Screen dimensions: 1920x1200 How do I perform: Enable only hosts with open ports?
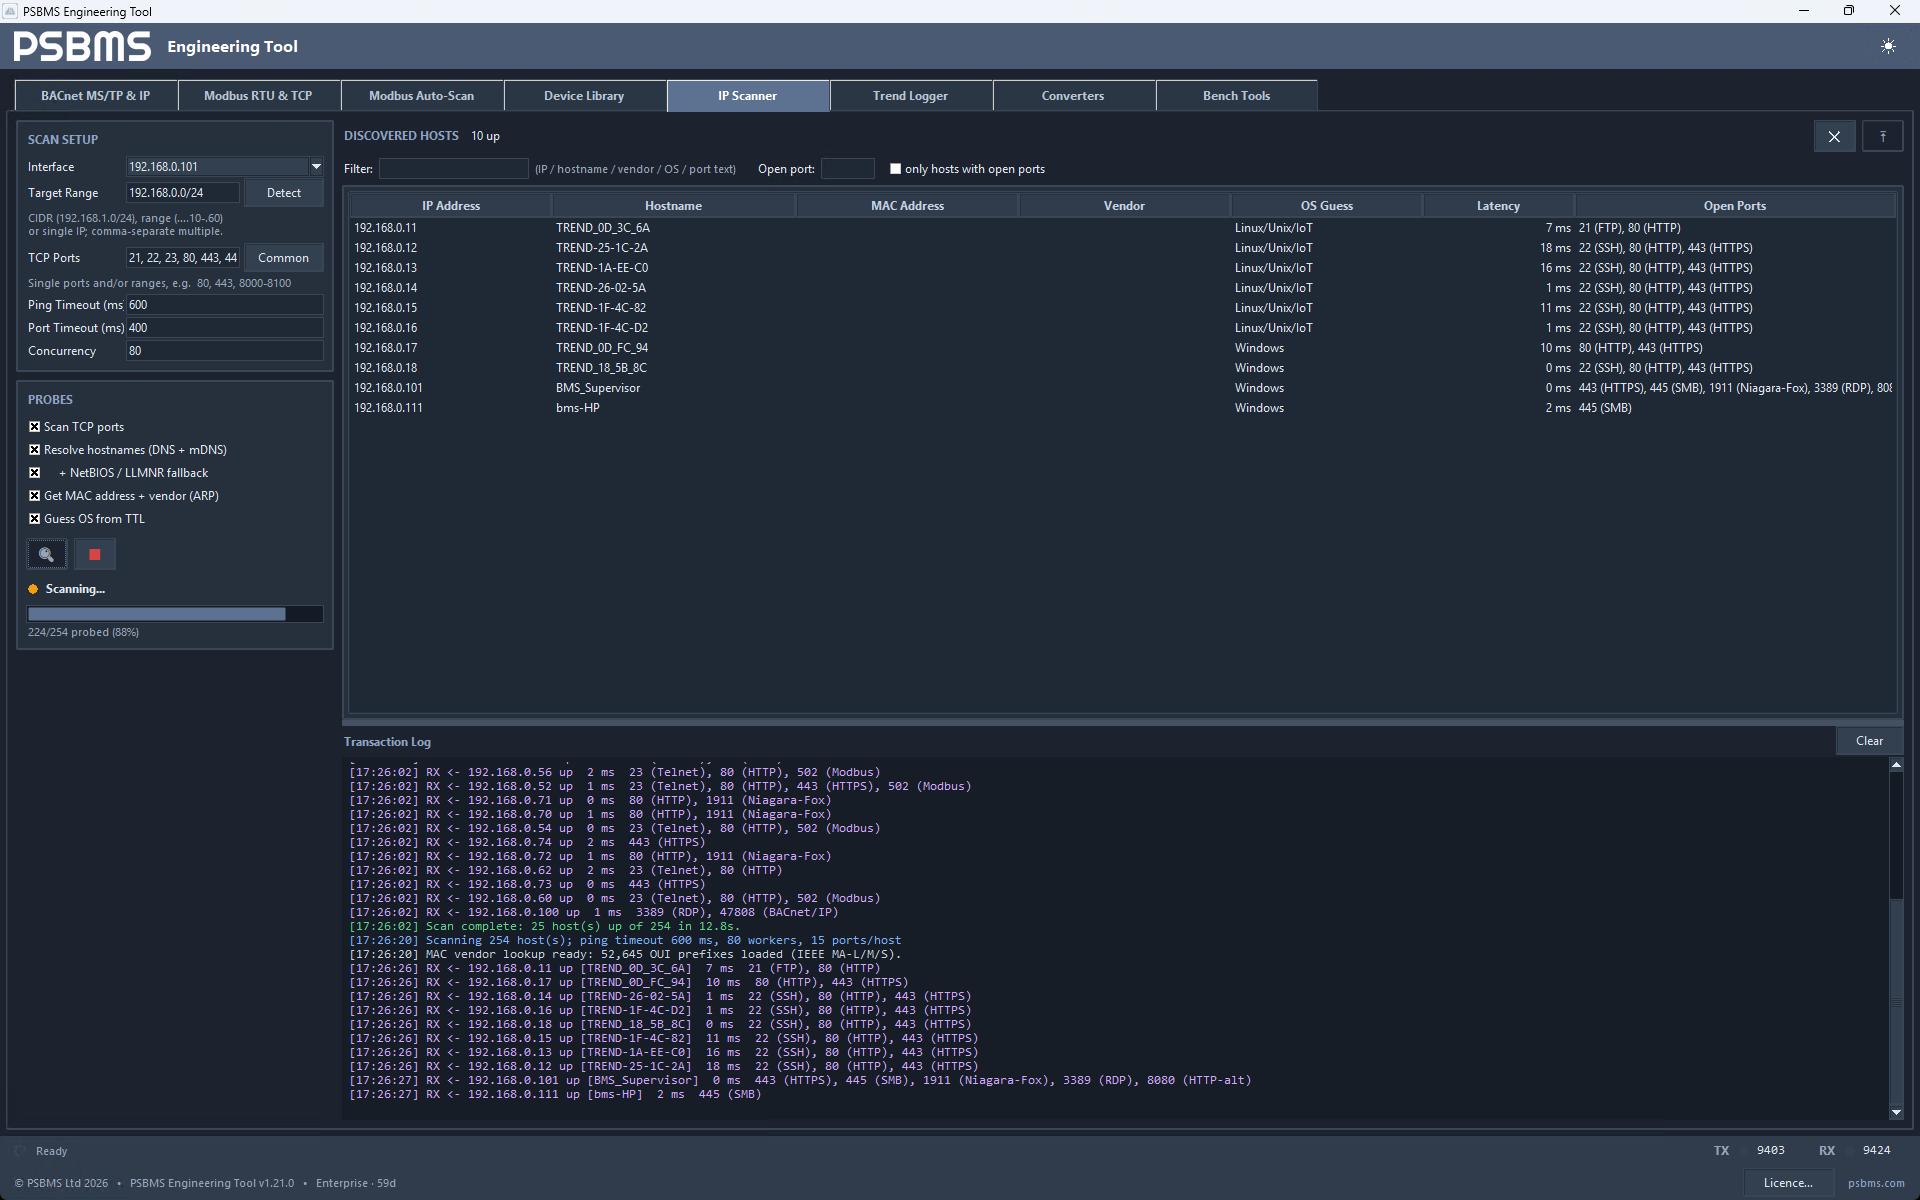point(895,169)
